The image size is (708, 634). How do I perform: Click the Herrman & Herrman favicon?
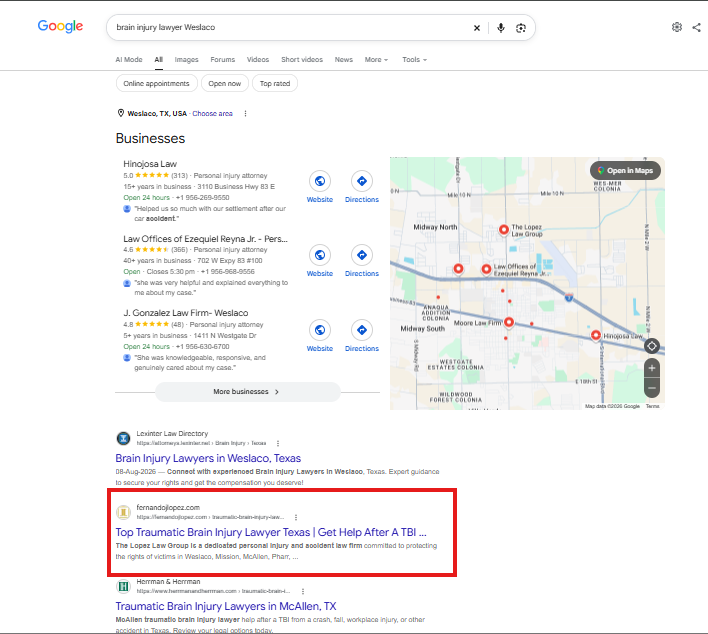point(123,586)
